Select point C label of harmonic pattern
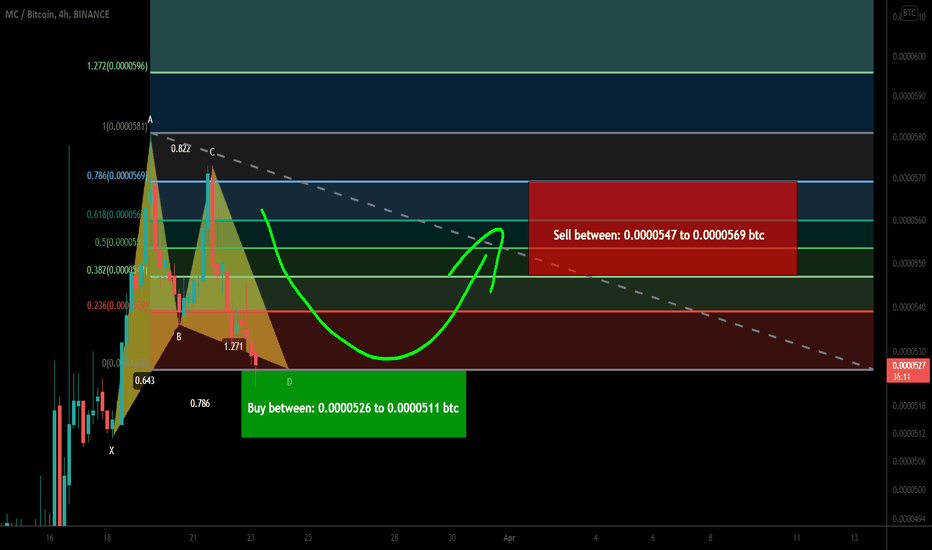 click(x=212, y=152)
